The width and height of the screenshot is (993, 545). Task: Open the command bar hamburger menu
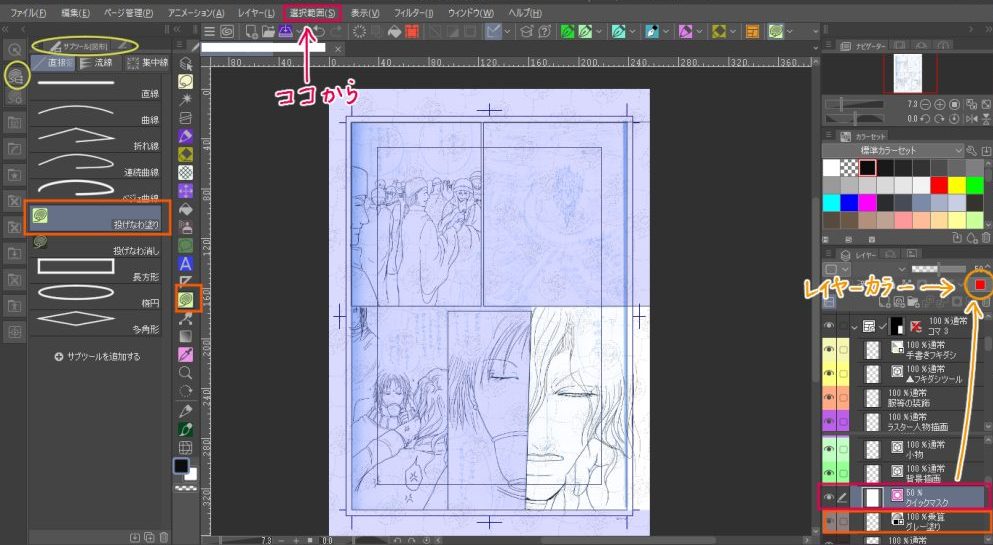coord(209,31)
